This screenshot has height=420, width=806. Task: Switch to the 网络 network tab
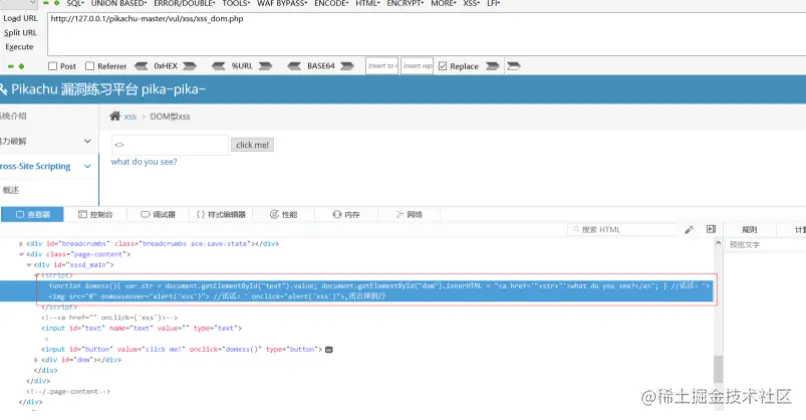click(x=409, y=214)
